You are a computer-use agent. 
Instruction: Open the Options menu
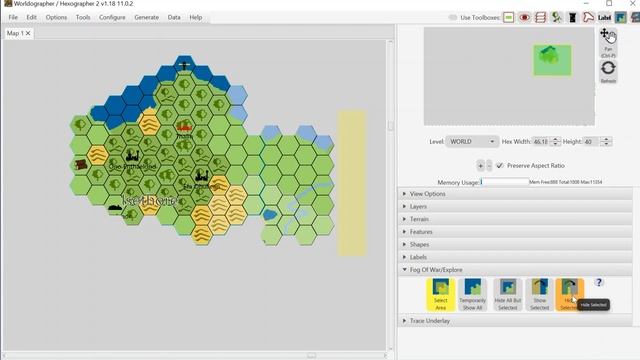(56, 18)
